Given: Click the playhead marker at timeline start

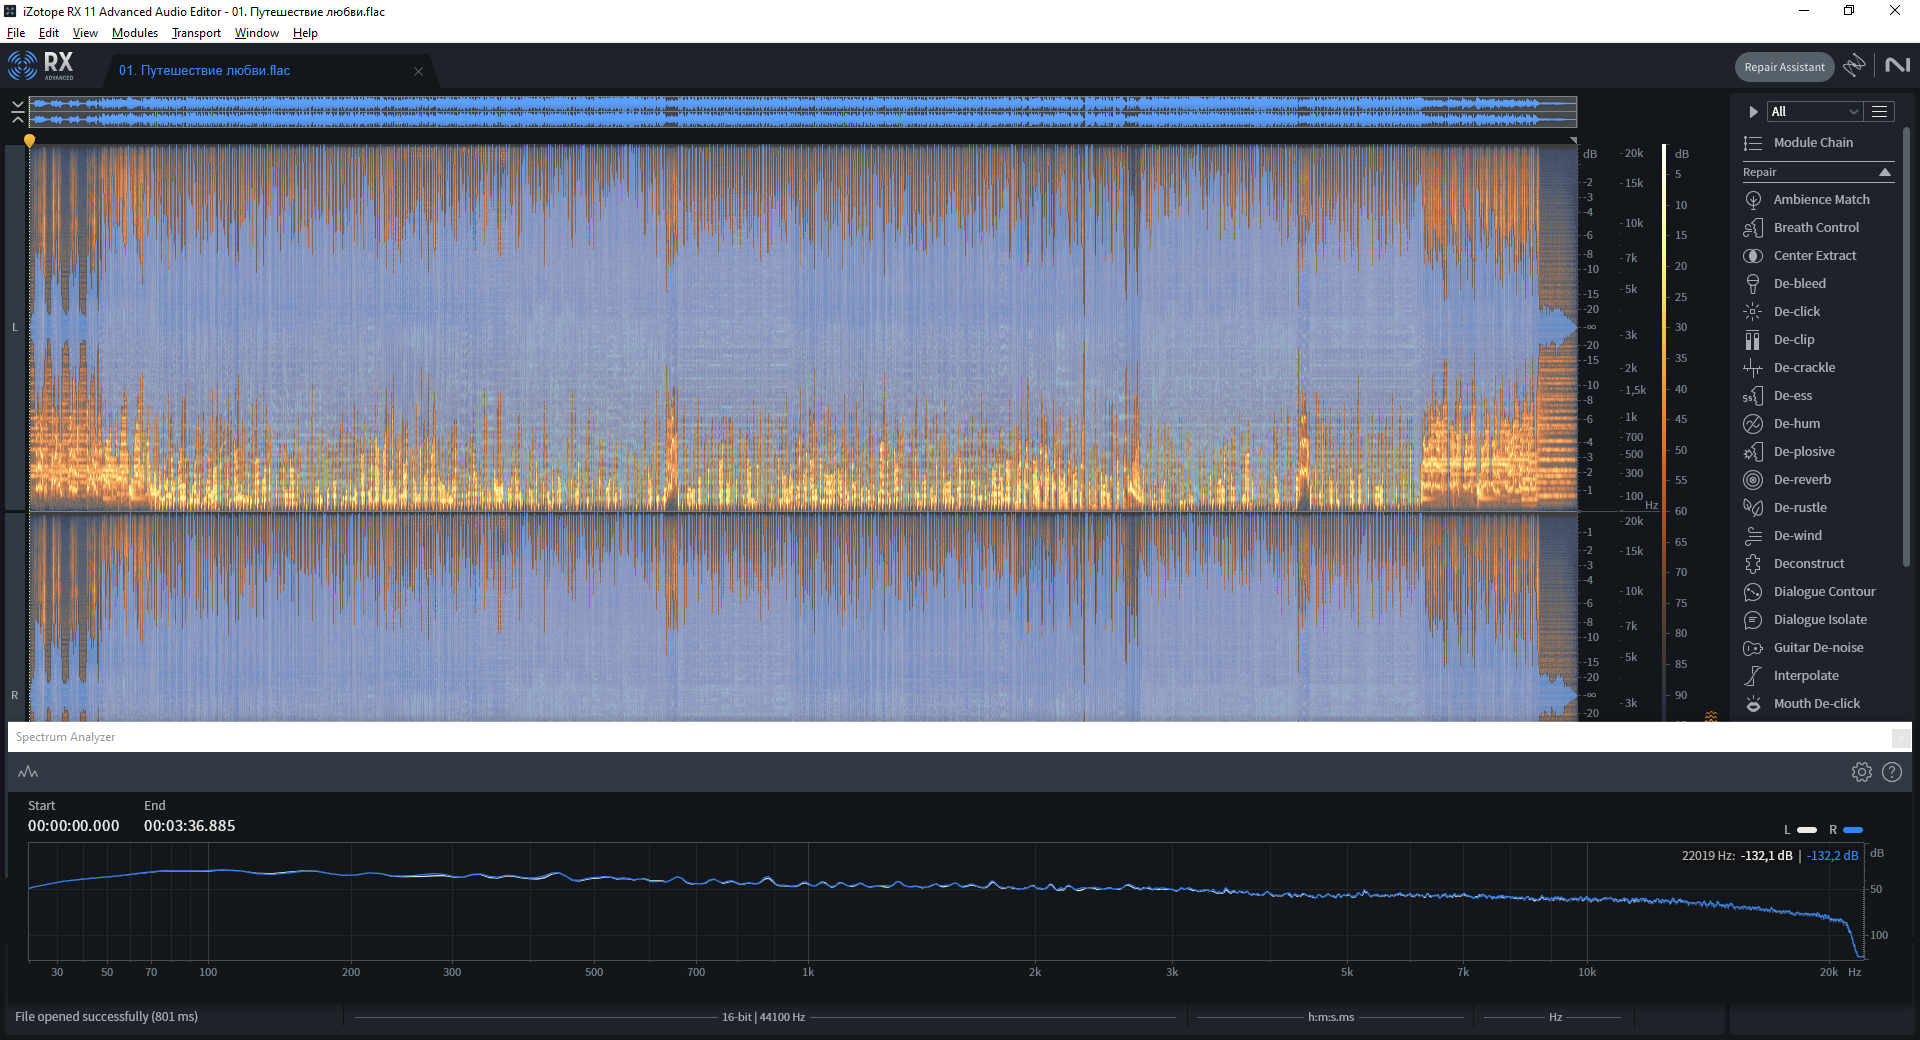Looking at the screenshot, I should tap(30, 141).
